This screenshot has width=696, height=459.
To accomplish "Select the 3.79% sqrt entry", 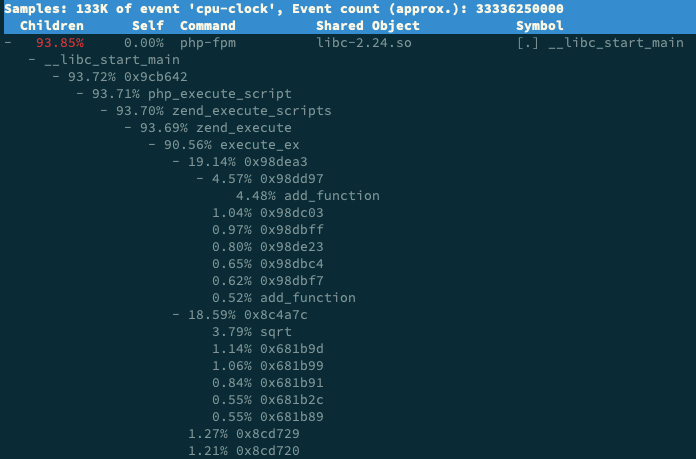I will [x=259, y=332].
